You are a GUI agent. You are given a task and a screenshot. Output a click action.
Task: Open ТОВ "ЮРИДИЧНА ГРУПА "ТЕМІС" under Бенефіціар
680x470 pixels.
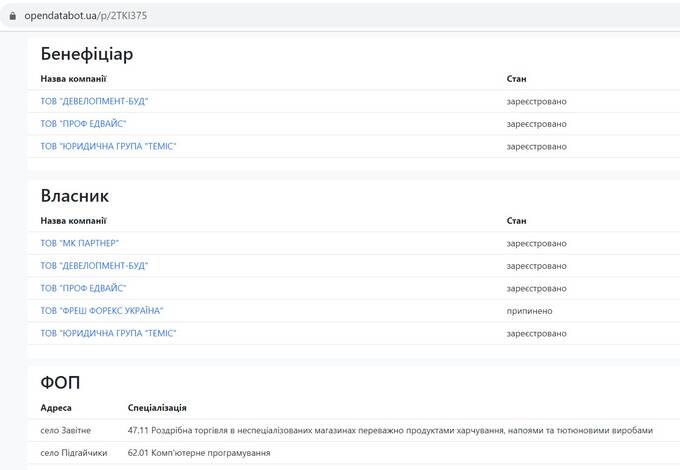tap(108, 146)
